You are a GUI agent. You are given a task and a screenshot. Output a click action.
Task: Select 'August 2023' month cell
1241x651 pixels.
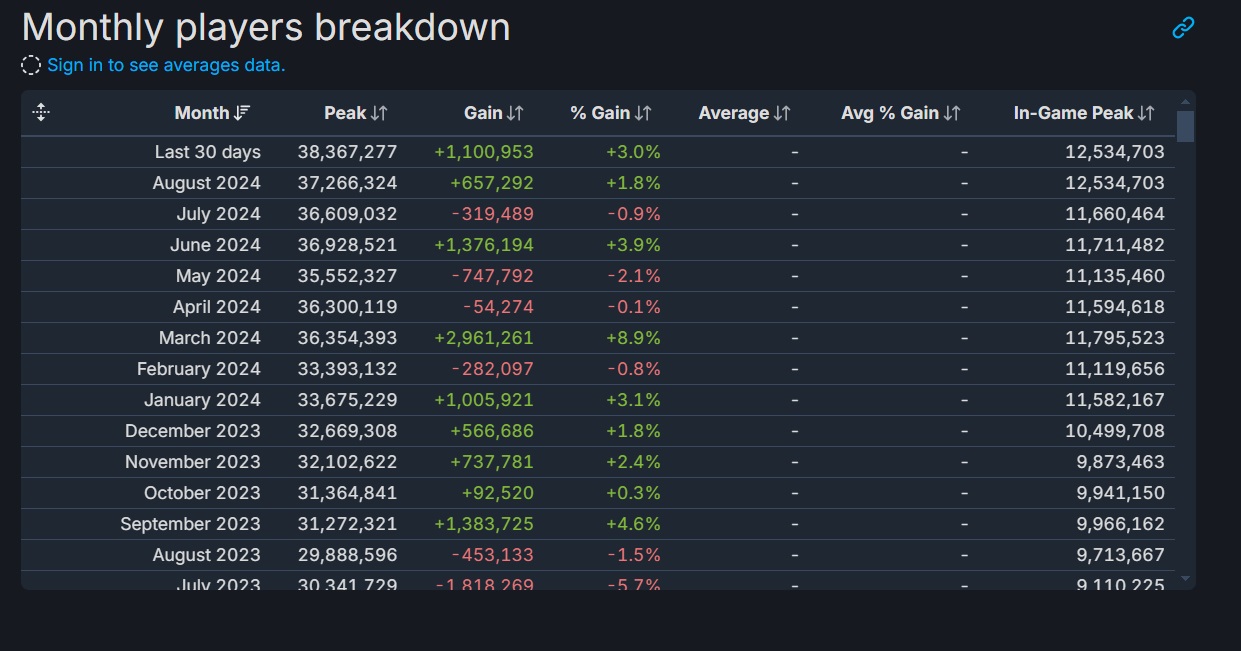click(207, 555)
